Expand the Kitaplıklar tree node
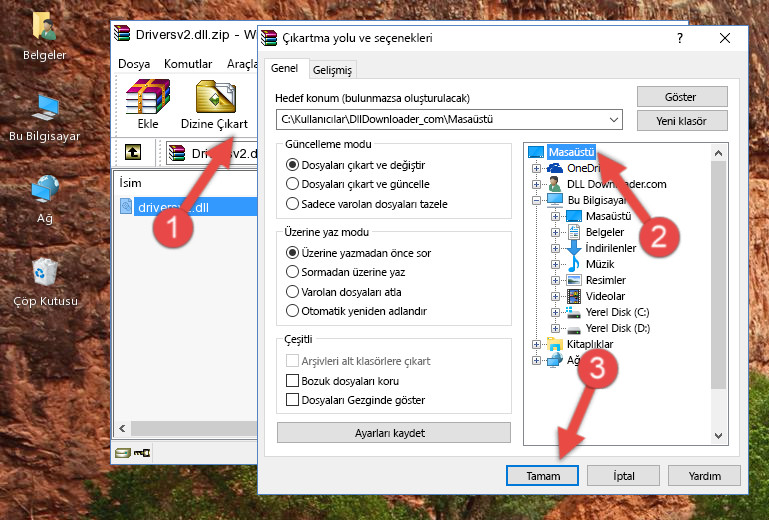 click(536, 344)
